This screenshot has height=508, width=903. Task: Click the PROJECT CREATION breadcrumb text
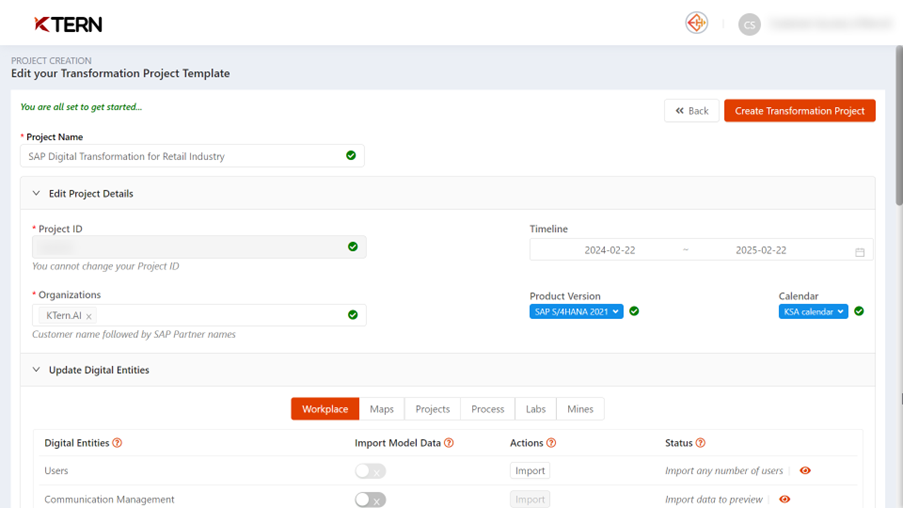coord(51,60)
